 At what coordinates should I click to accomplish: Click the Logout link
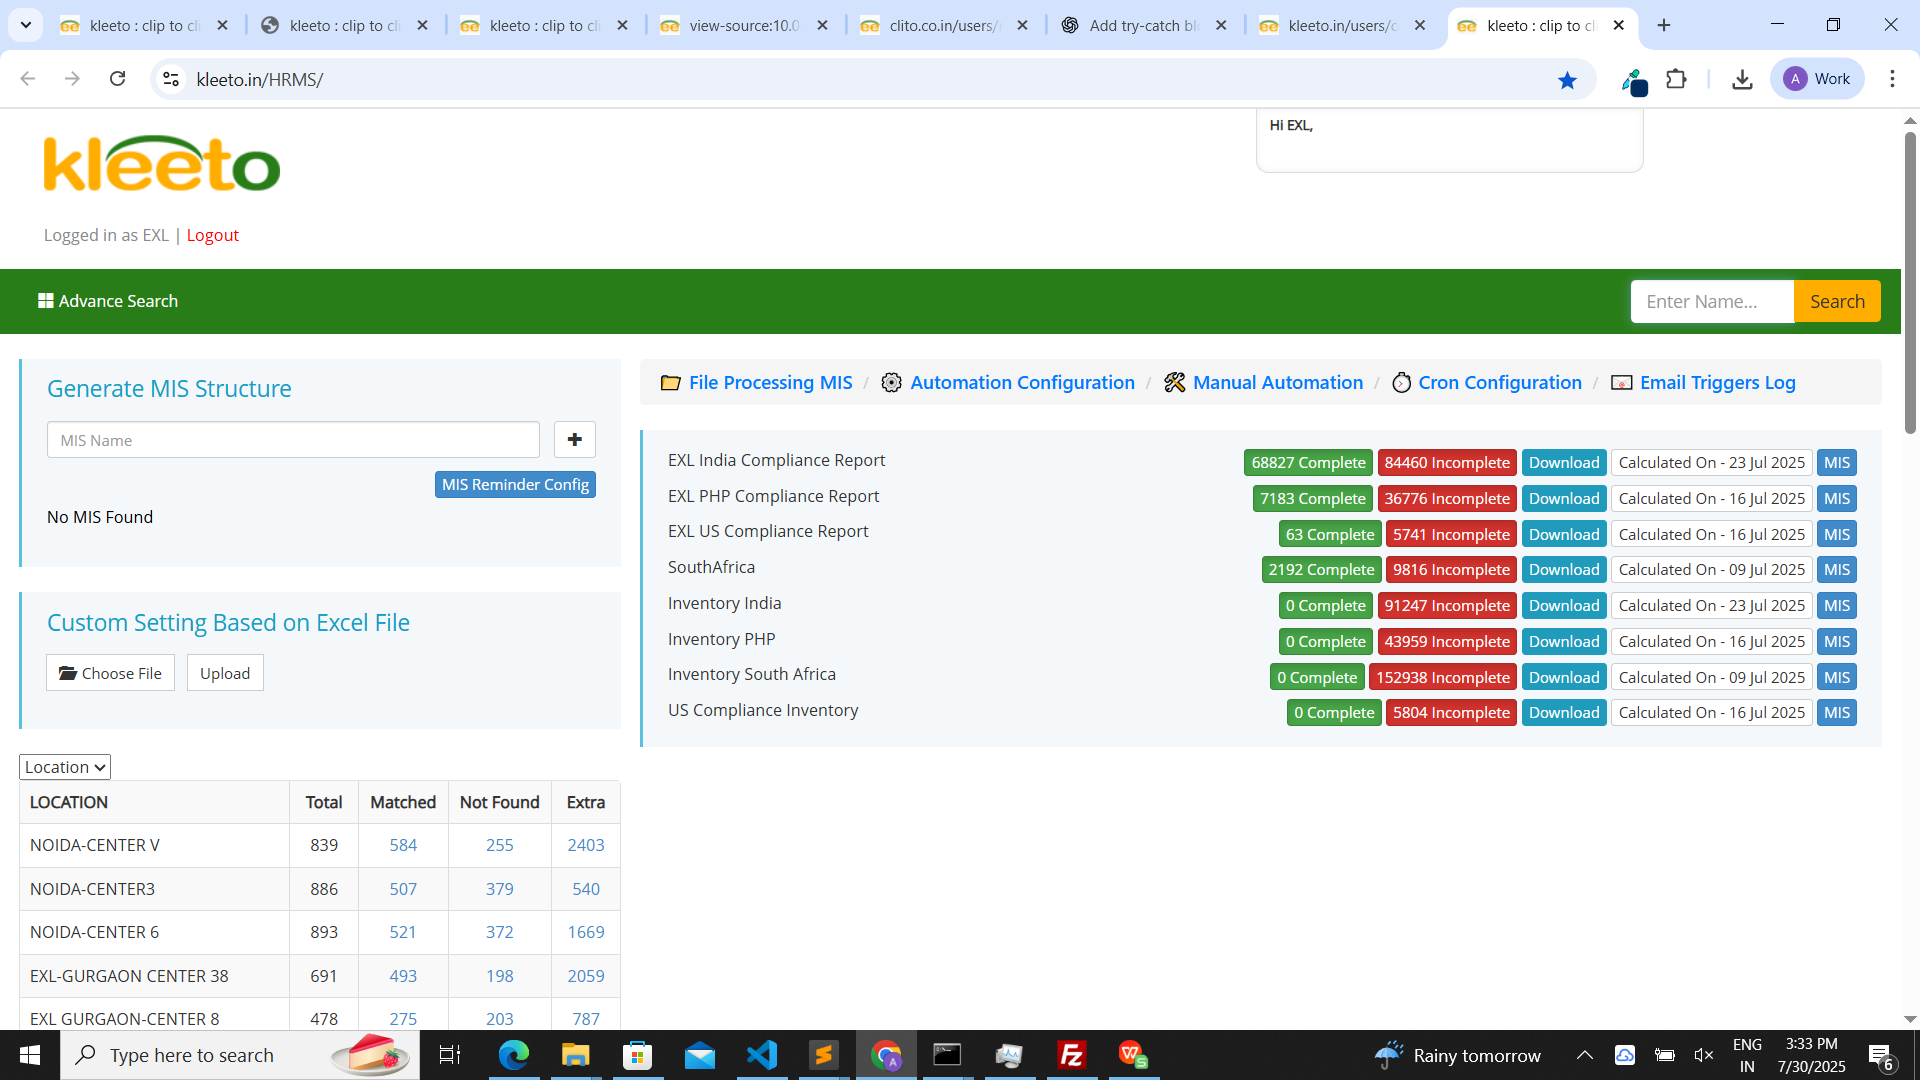[x=212, y=235]
